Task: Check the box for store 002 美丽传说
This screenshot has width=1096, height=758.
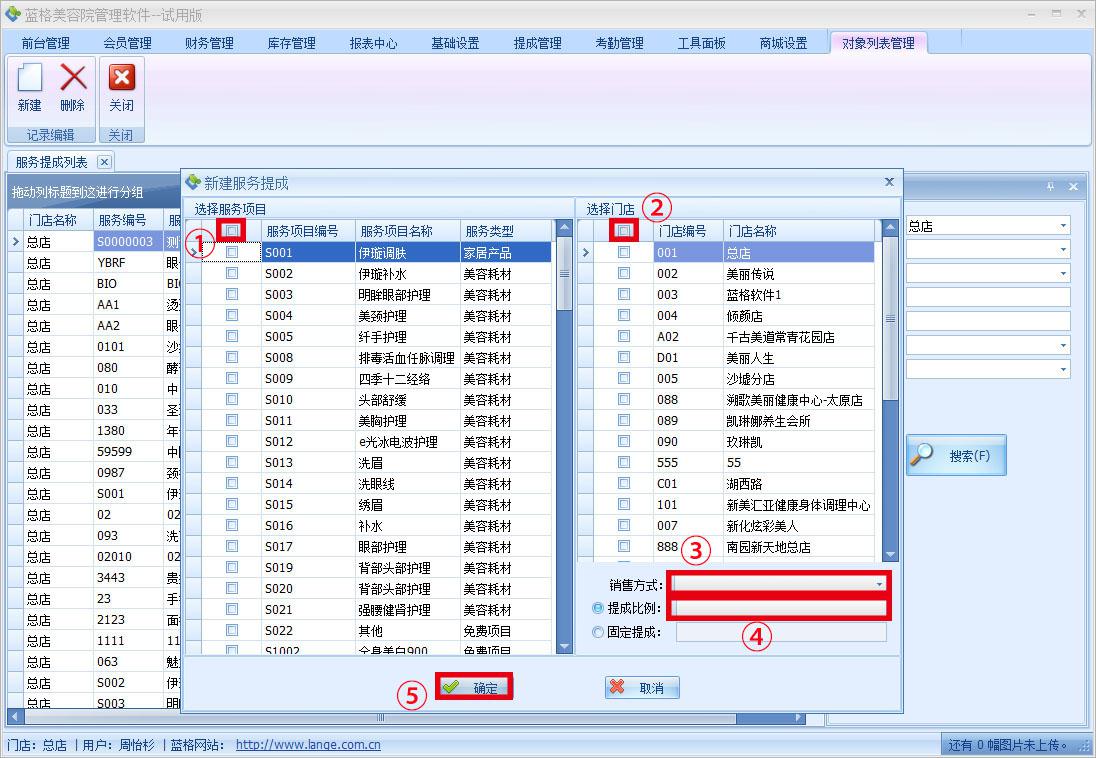Action: (x=624, y=273)
